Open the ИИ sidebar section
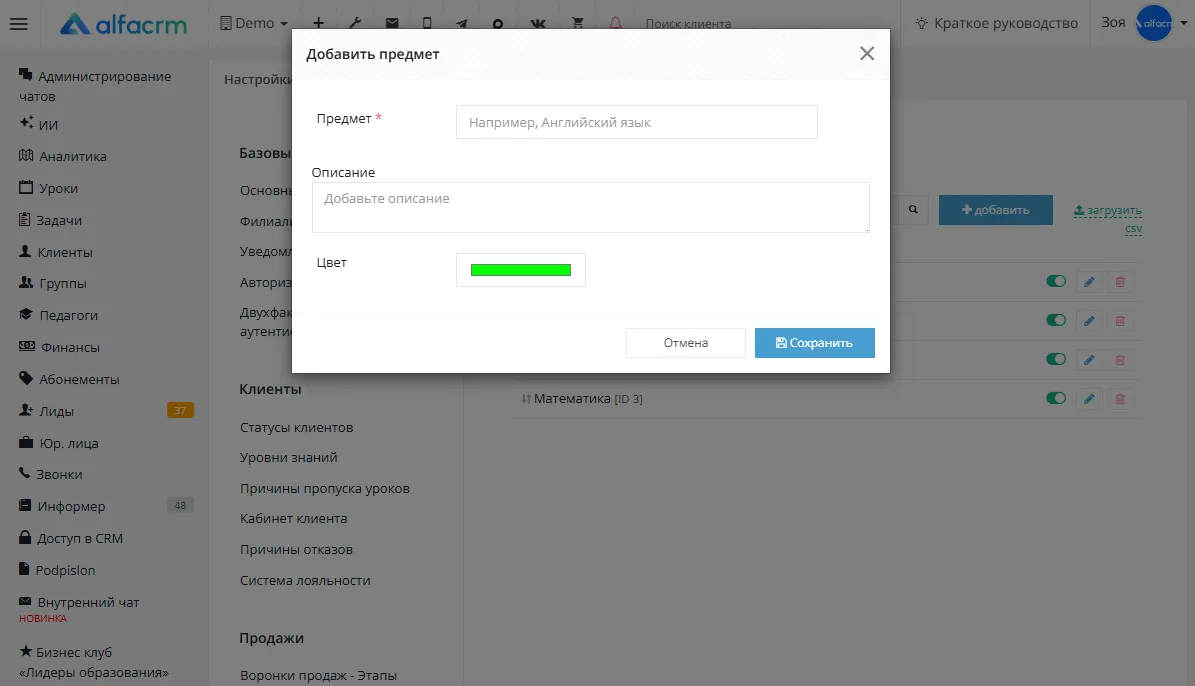Screen dimensions: 1195x686 (x=39, y=124)
